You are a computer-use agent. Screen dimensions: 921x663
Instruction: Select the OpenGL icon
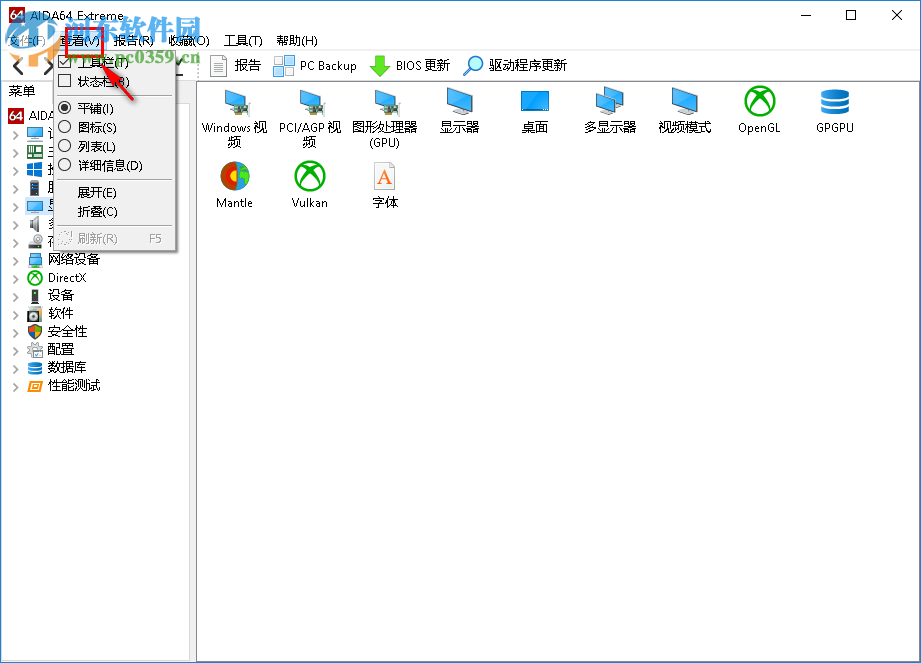(758, 110)
